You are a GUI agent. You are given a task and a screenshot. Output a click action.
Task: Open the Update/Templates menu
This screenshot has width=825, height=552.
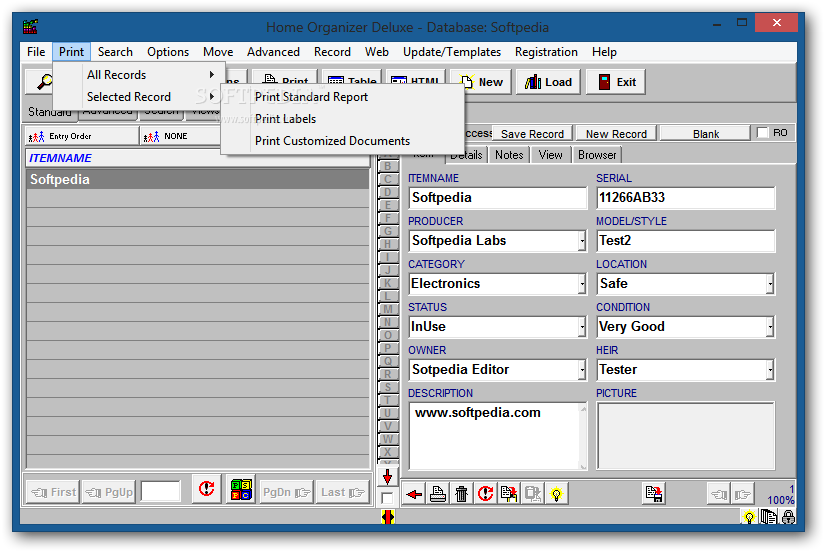tap(451, 52)
